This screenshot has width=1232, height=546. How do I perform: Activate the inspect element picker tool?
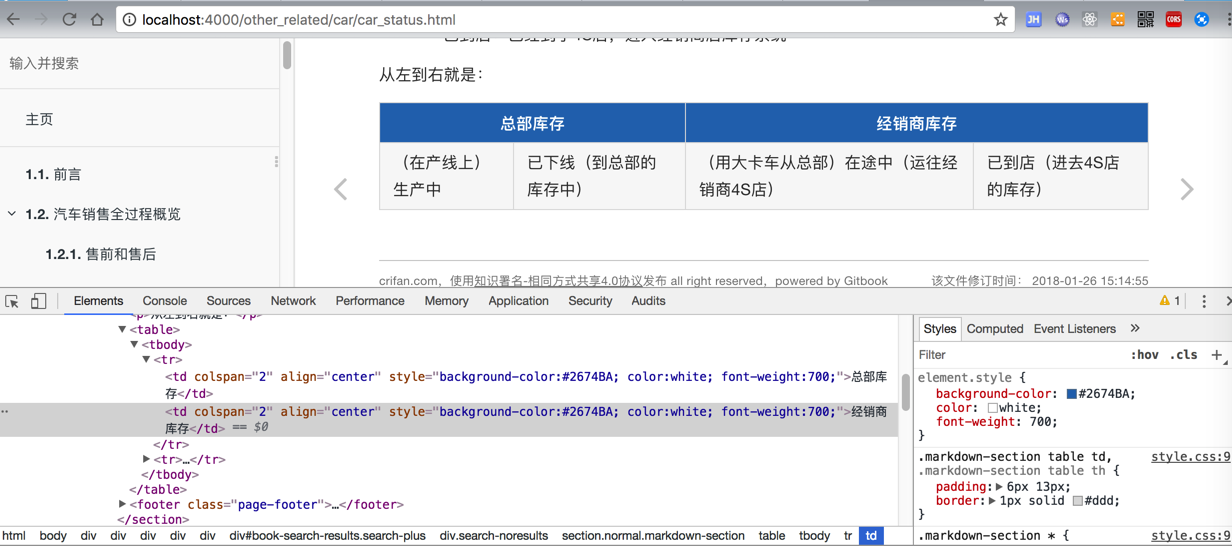coord(12,301)
